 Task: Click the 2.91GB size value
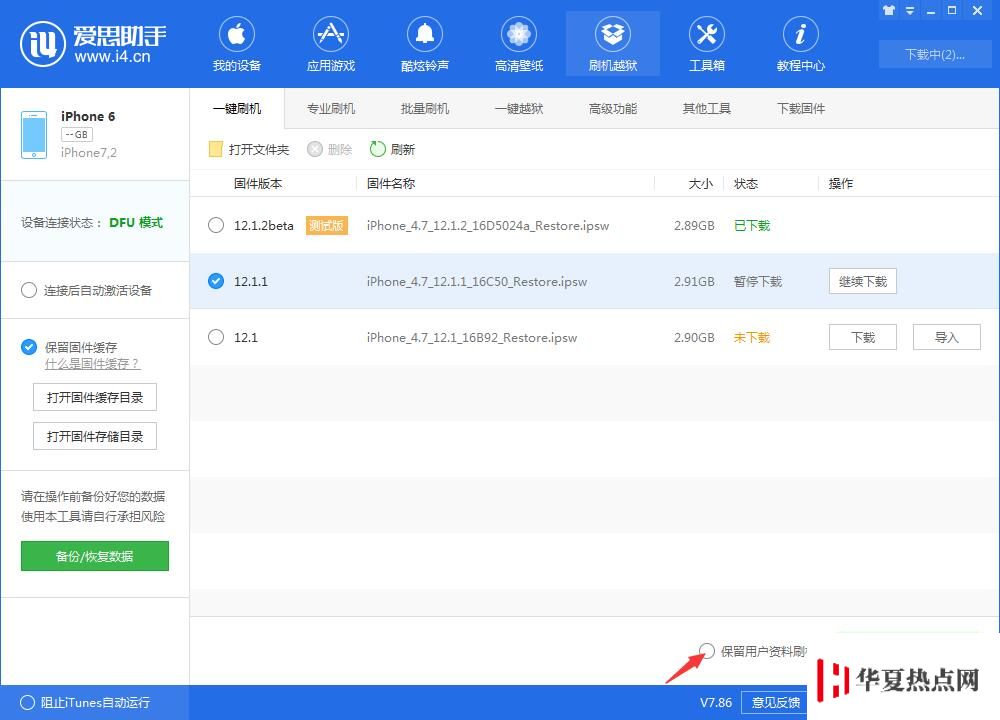(x=694, y=282)
